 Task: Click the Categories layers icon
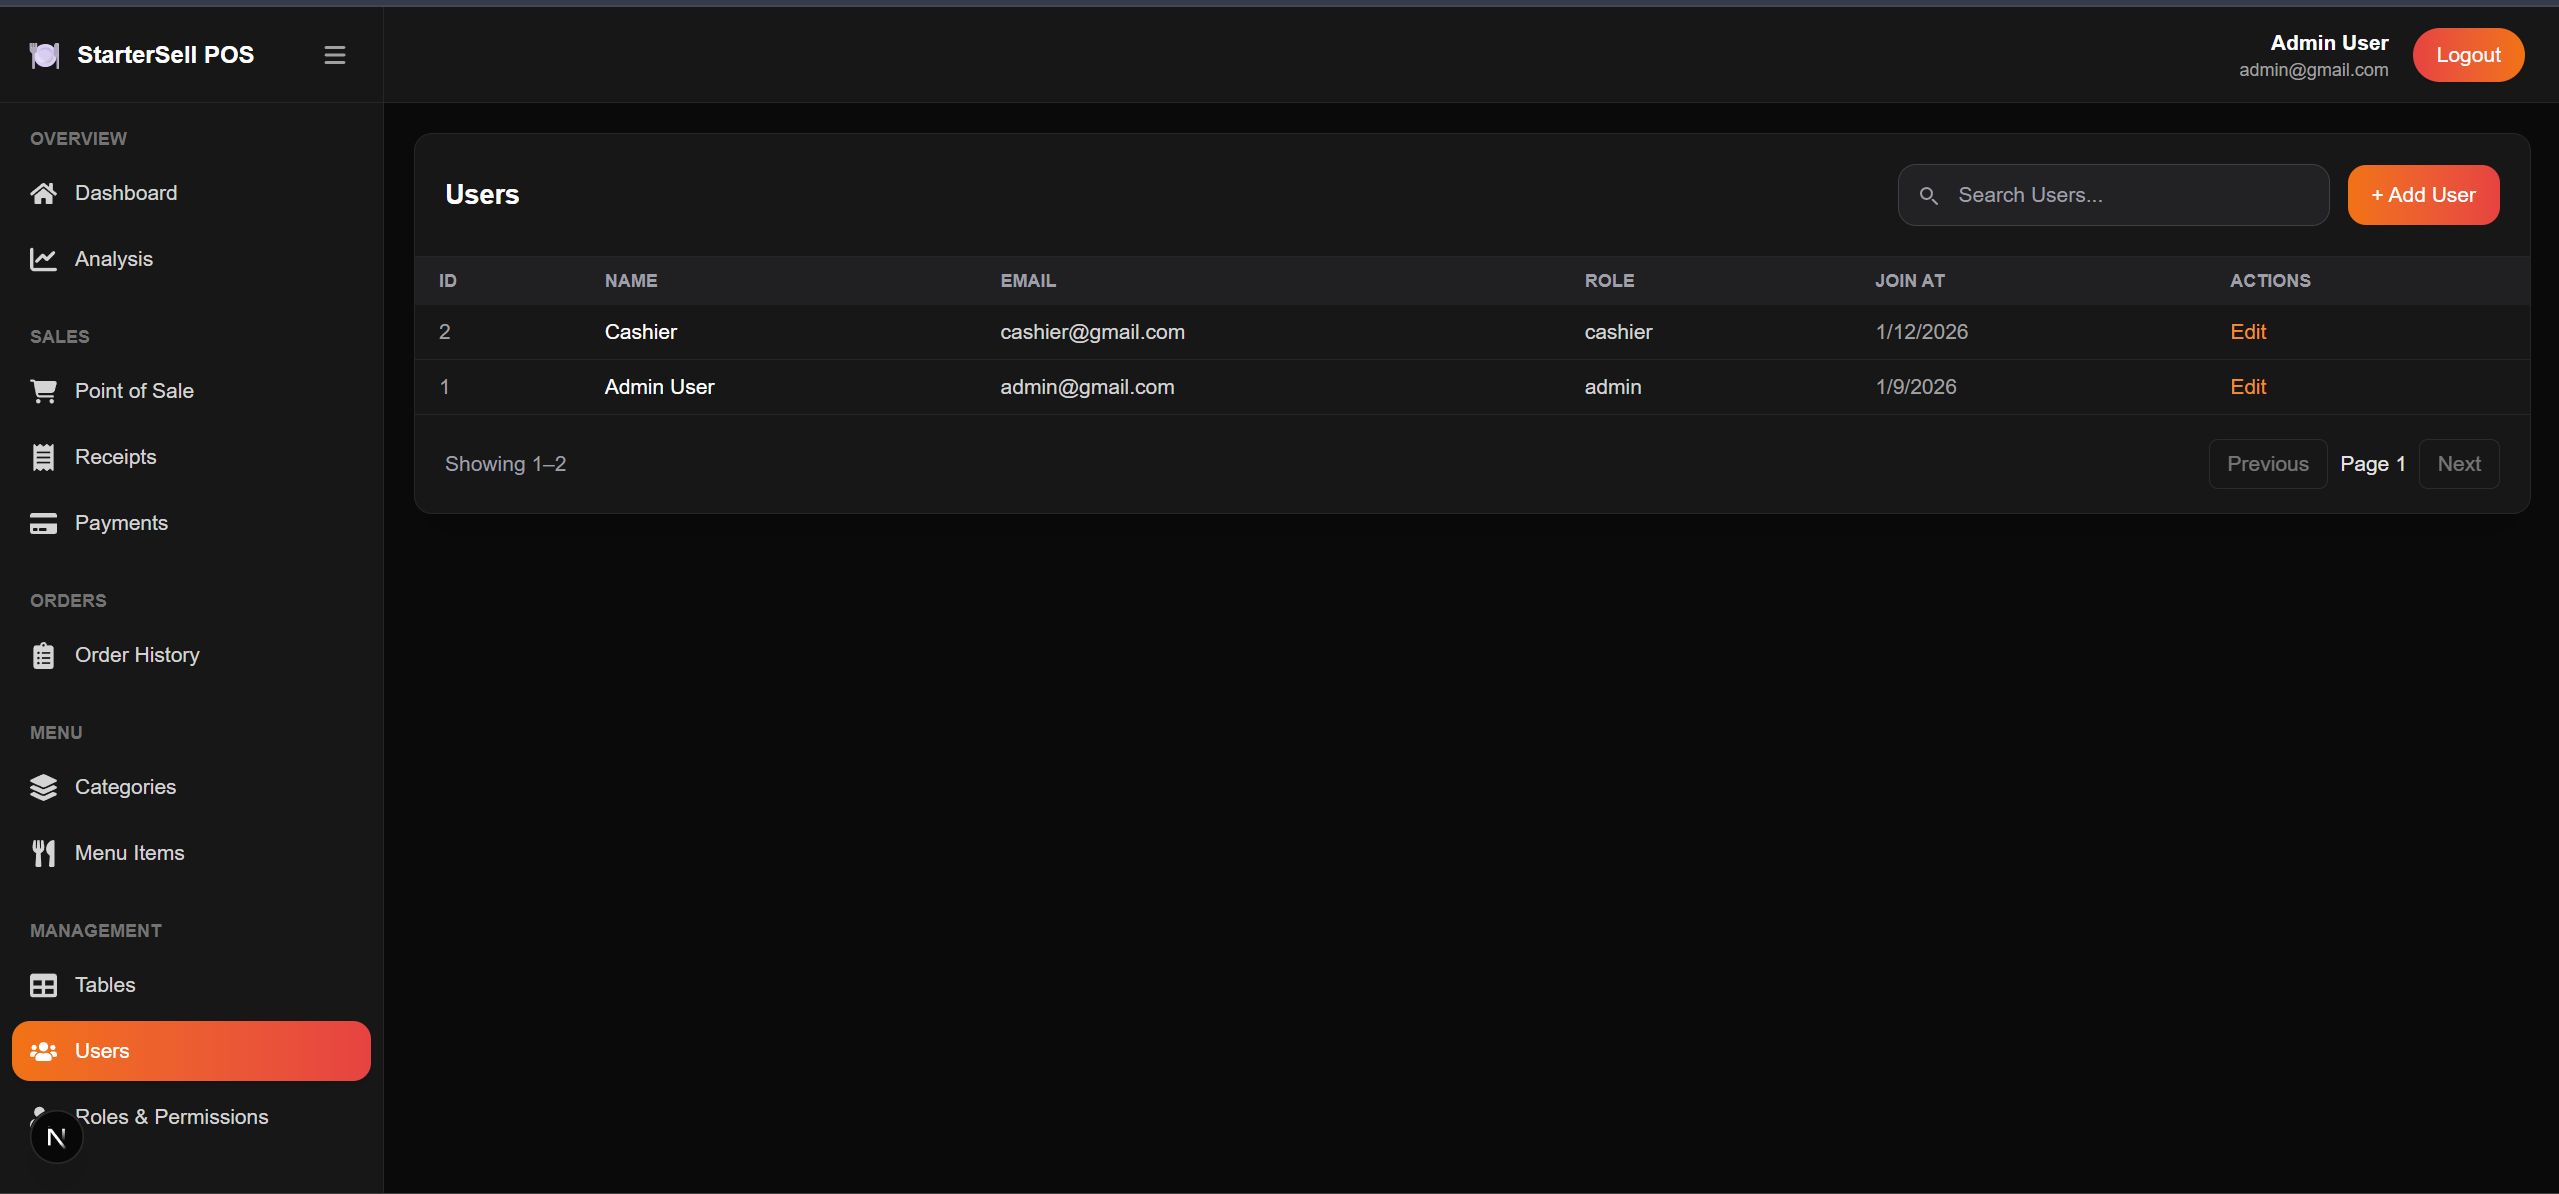(43, 787)
